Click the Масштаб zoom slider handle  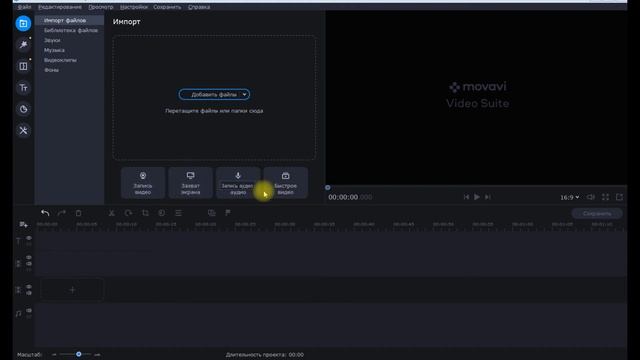[x=78, y=354]
